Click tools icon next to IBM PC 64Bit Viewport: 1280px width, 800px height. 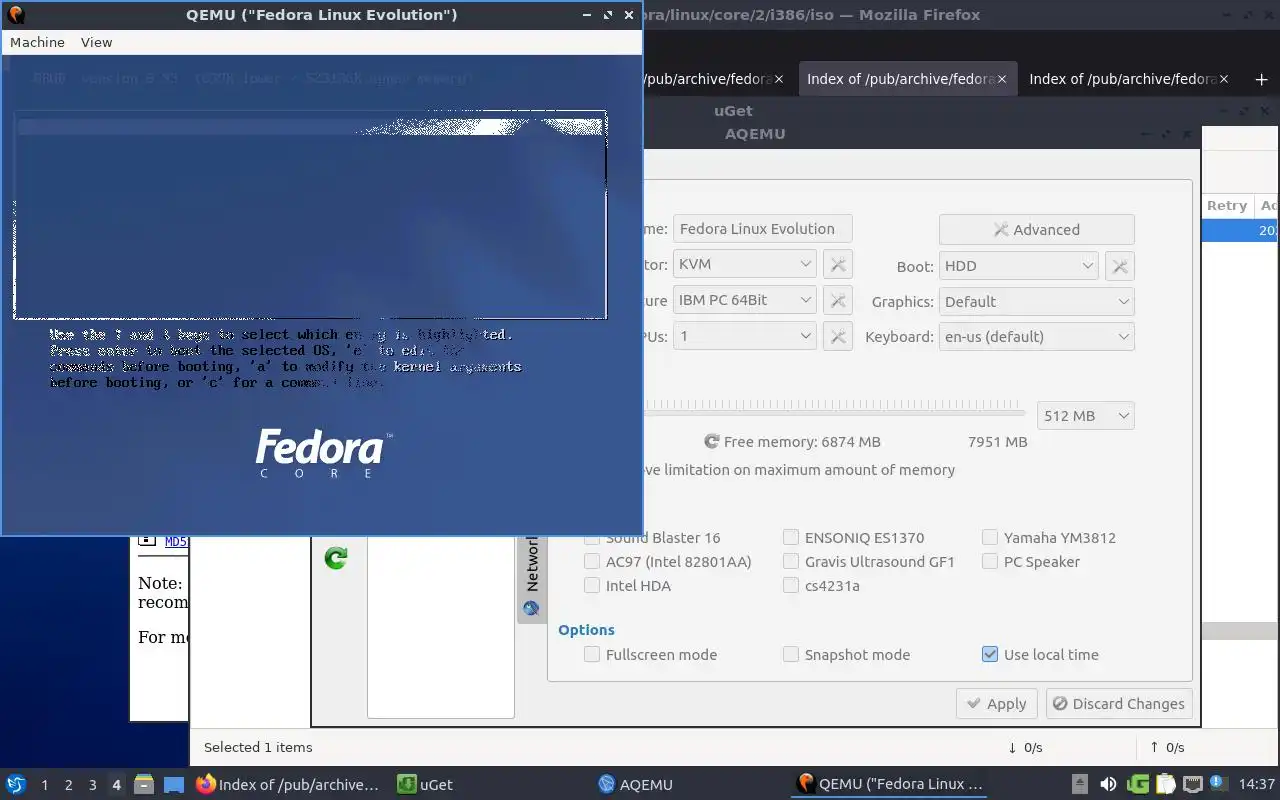(x=838, y=300)
